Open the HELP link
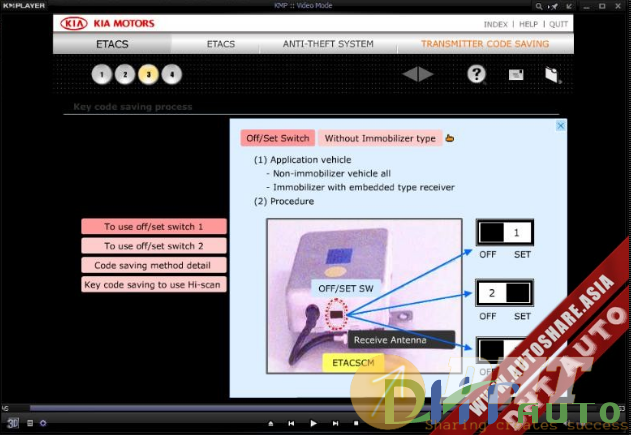 click(x=528, y=24)
